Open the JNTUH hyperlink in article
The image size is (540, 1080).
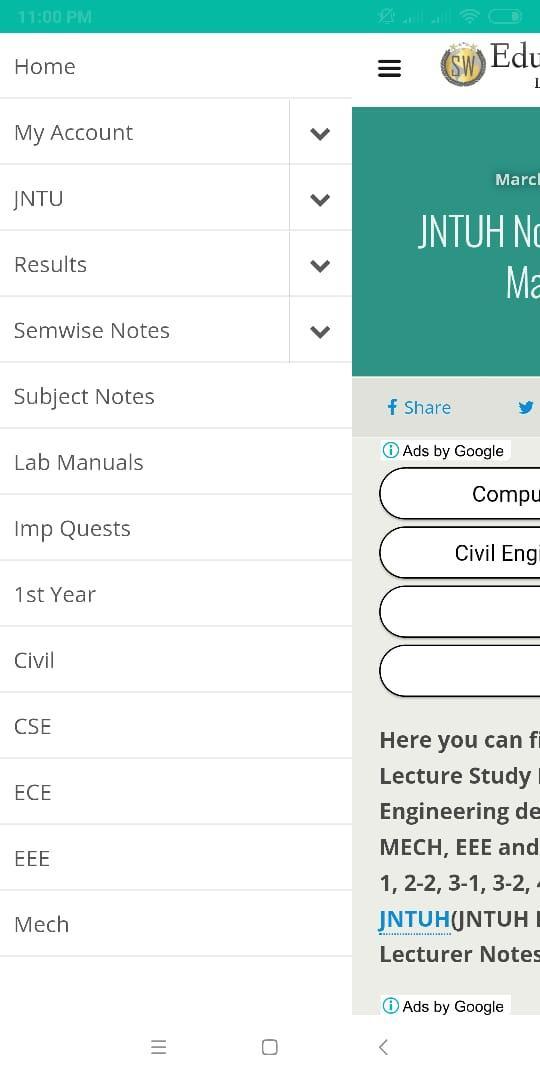point(415,919)
